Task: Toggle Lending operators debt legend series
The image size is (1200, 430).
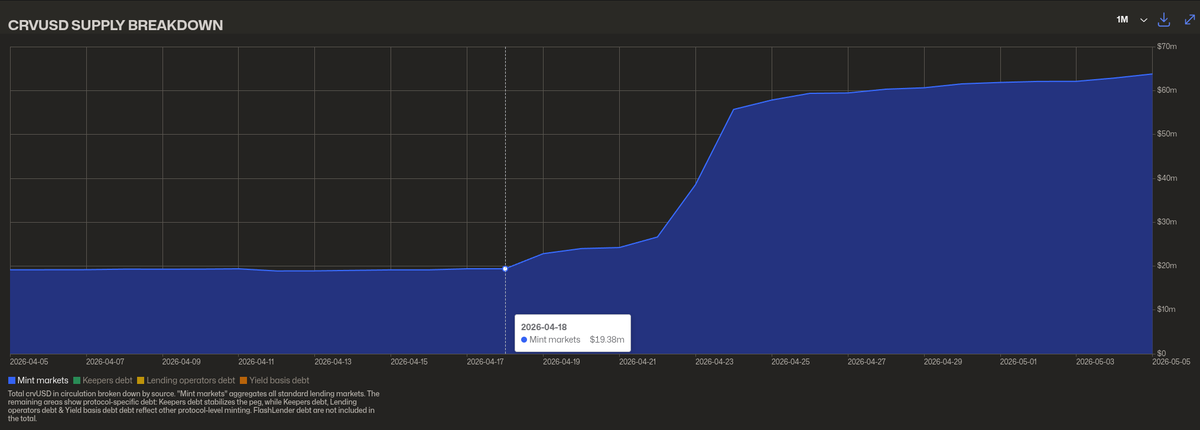Action: tap(188, 380)
